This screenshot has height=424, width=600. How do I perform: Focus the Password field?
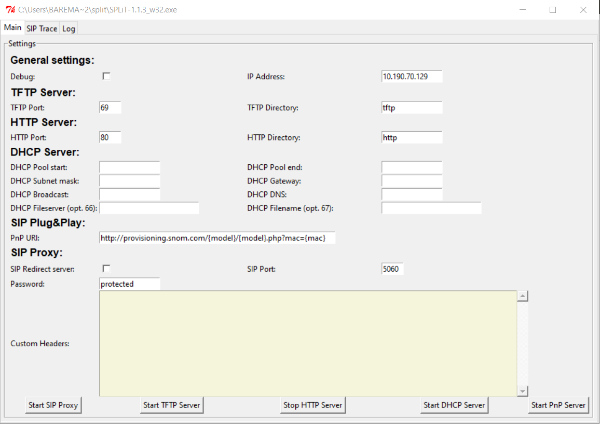click(x=129, y=284)
